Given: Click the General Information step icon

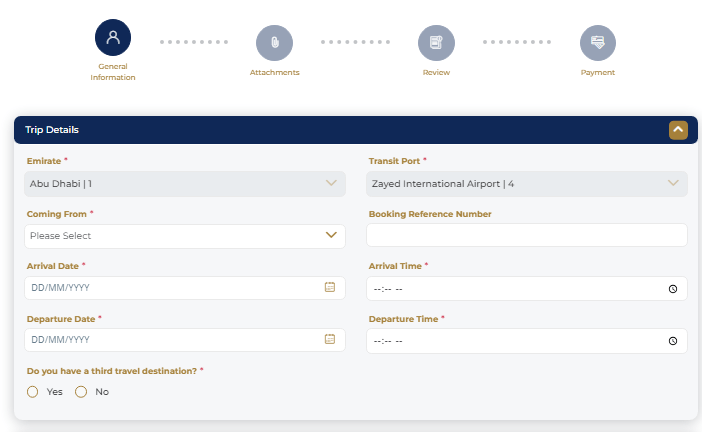Looking at the screenshot, I should click(113, 38).
